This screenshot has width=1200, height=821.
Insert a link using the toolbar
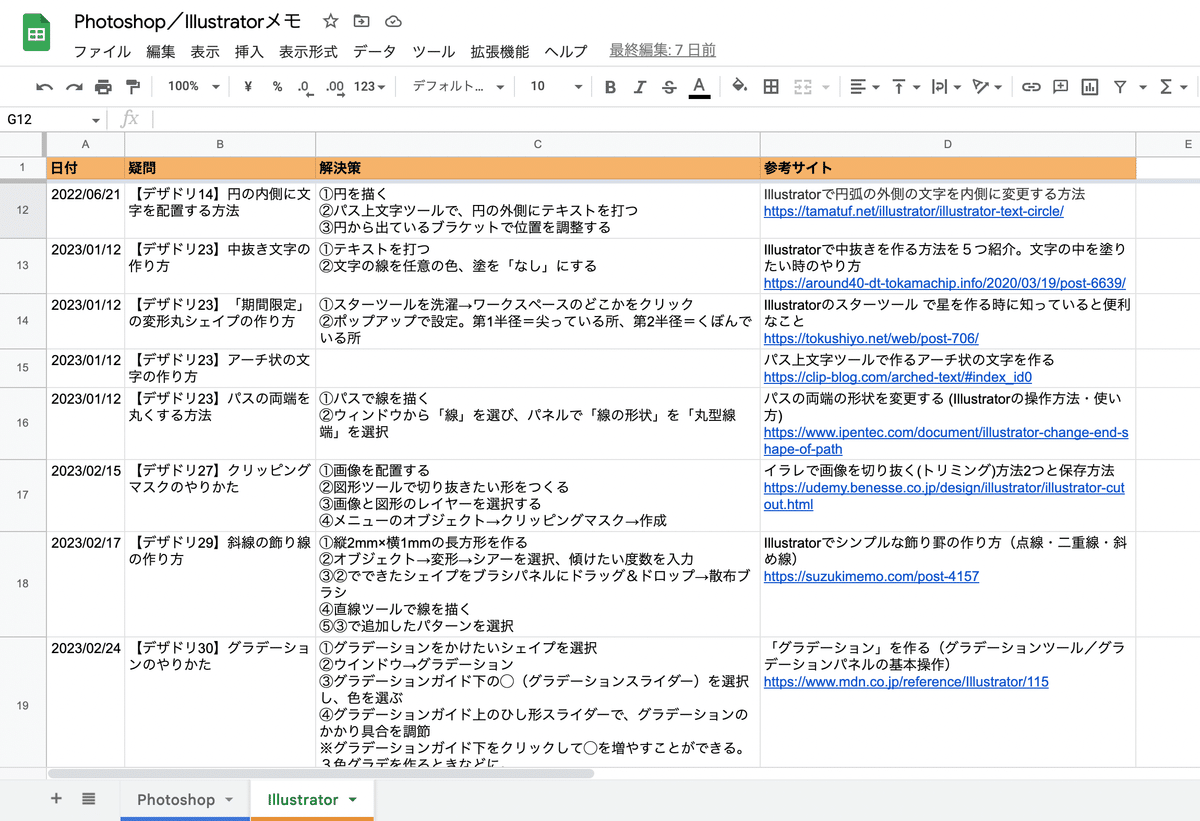(1030, 87)
